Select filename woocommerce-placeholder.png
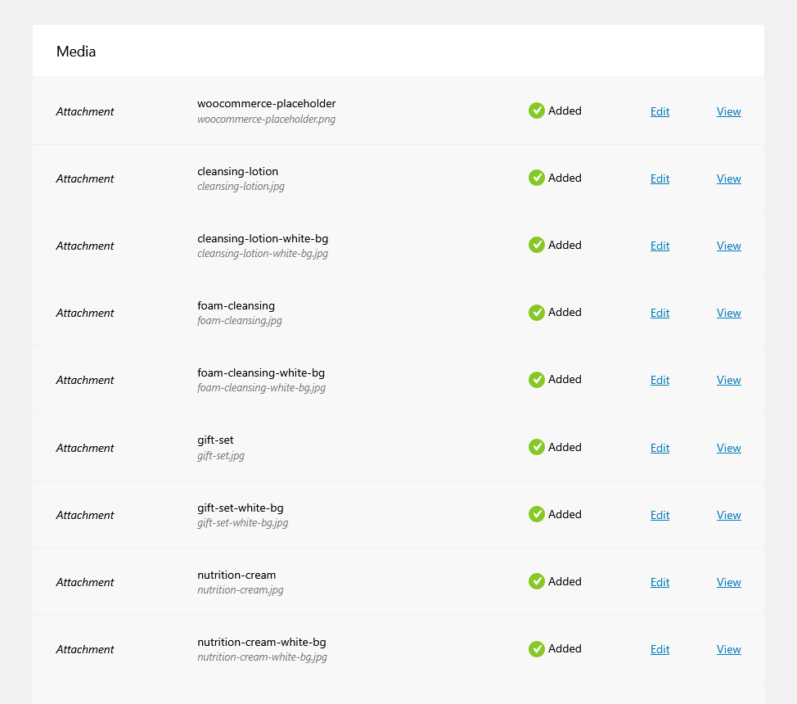 [266, 119]
